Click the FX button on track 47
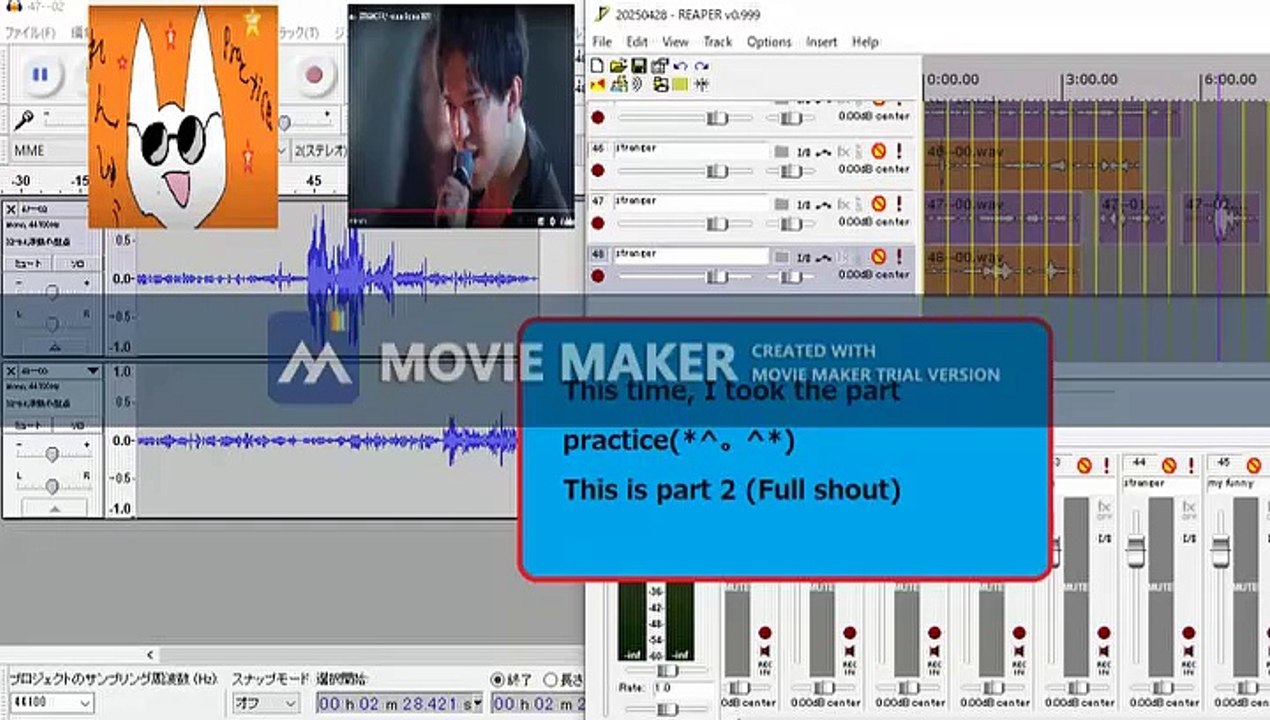This screenshot has width=1270, height=720. point(844,204)
